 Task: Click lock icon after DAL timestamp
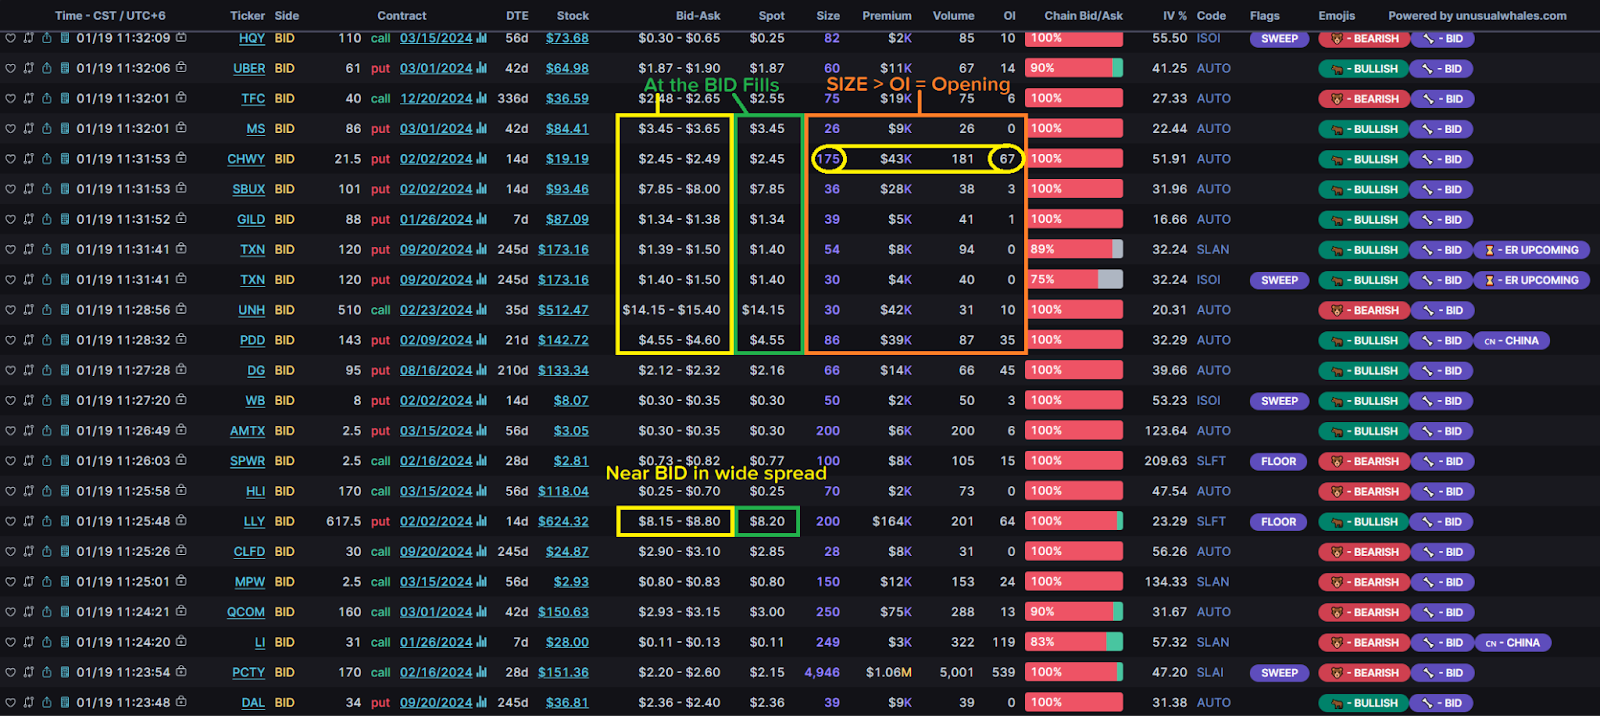pos(181,702)
